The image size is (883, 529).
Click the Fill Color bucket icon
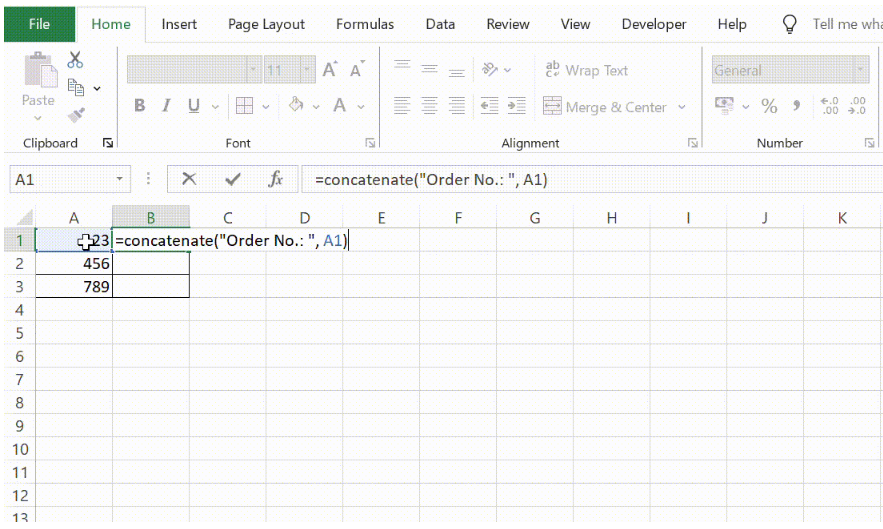click(296, 105)
